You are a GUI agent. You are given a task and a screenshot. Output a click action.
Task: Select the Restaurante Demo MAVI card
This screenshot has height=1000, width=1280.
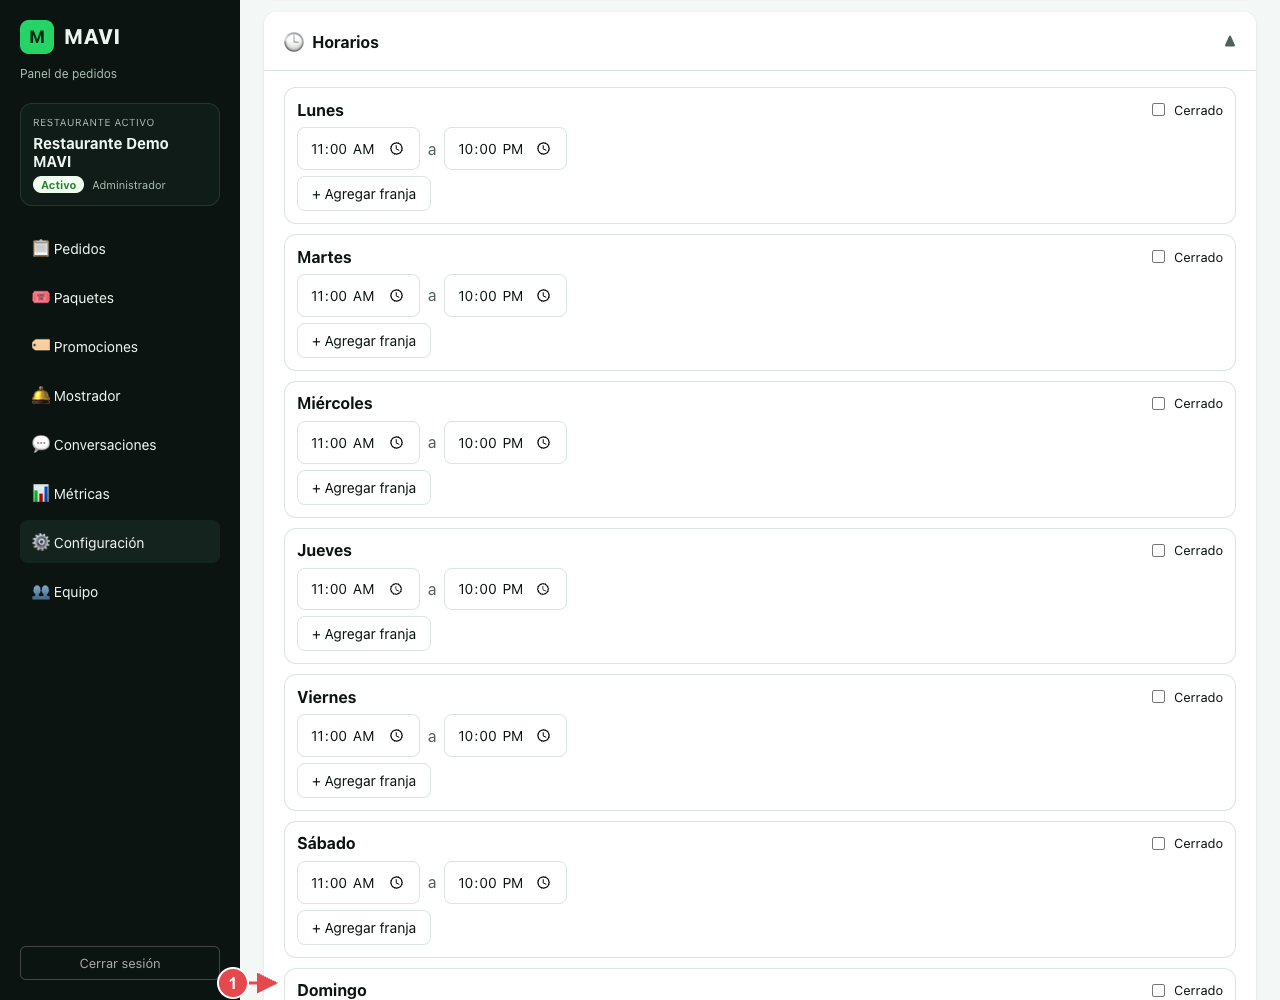[x=120, y=155]
